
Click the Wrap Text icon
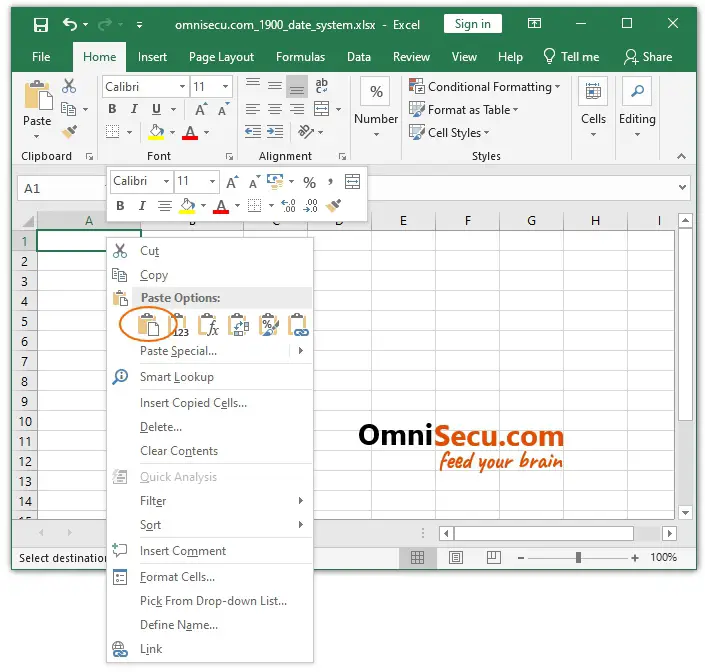[x=321, y=85]
